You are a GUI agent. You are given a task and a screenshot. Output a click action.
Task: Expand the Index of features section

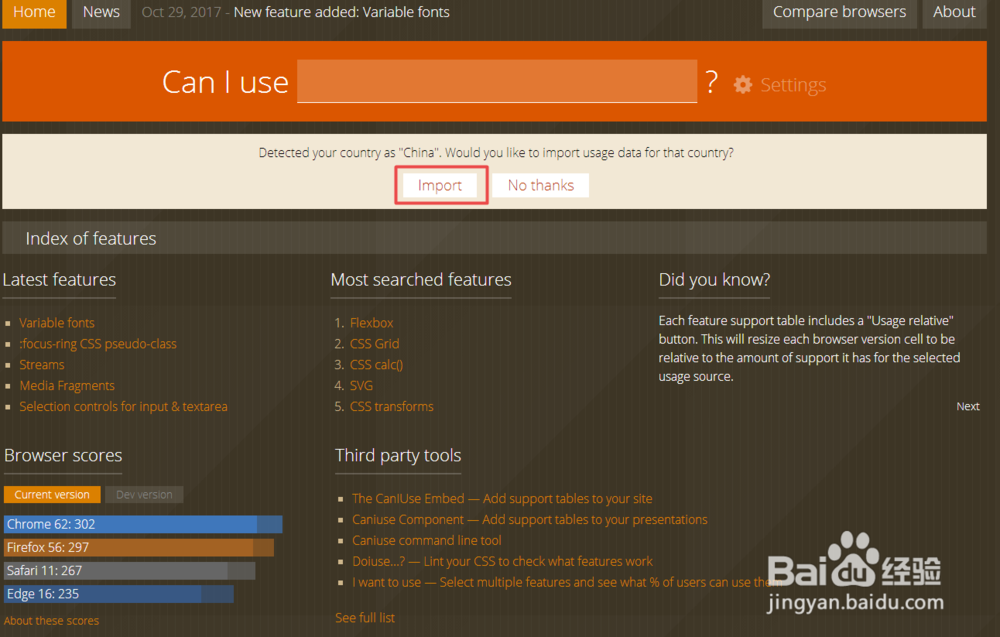(494, 238)
